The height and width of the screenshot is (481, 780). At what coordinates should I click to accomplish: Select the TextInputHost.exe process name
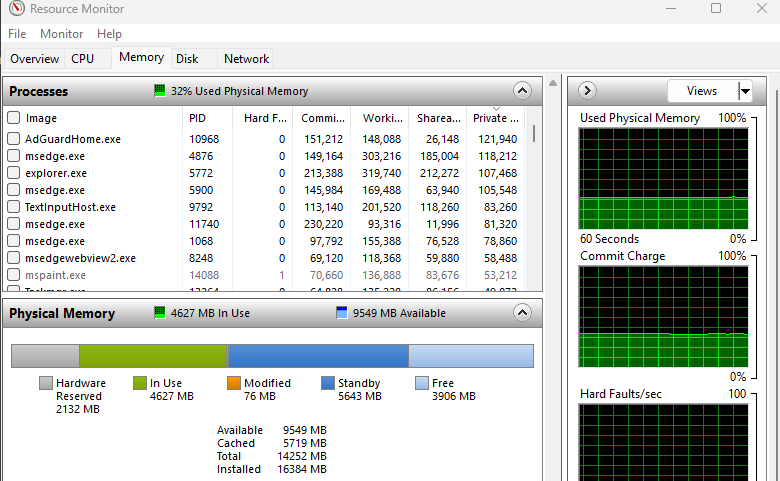tap(70, 207)
